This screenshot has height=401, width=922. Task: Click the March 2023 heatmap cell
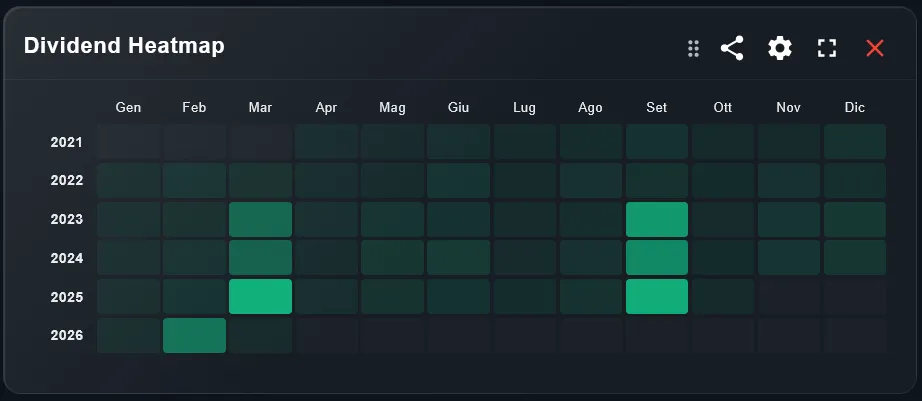[x=260, y=219]
